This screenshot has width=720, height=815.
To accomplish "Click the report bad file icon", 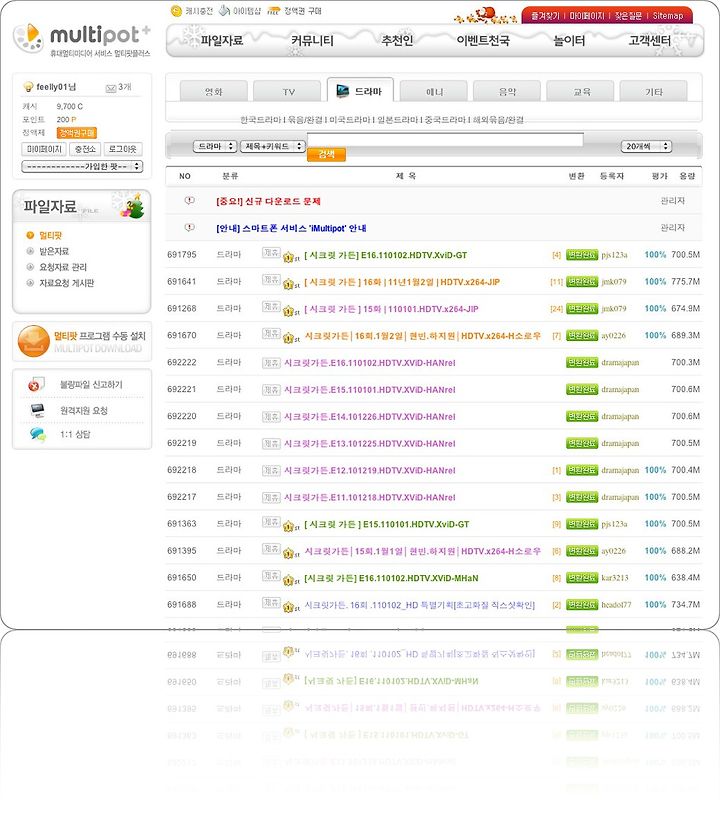I will coord(36,384).
